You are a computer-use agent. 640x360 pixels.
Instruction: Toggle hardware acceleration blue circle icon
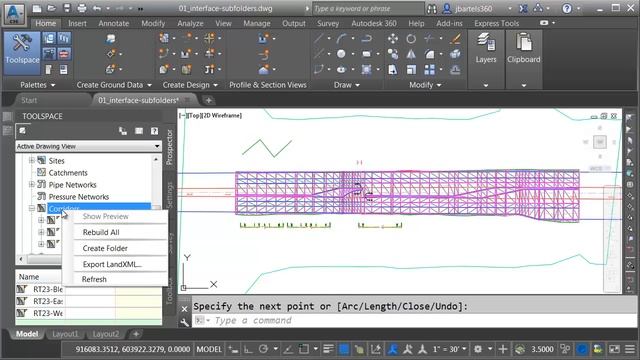(x=582, y=349)
